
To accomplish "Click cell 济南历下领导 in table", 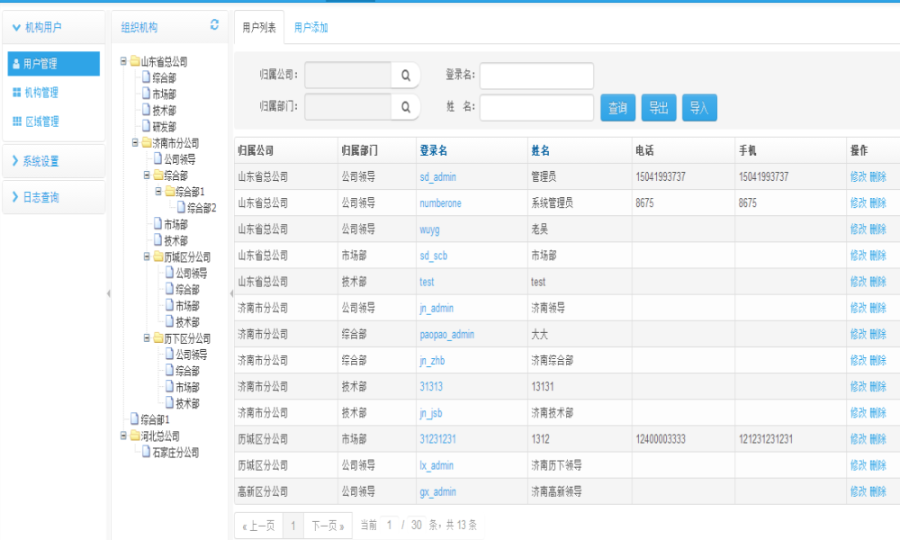I will coord(556,465).
